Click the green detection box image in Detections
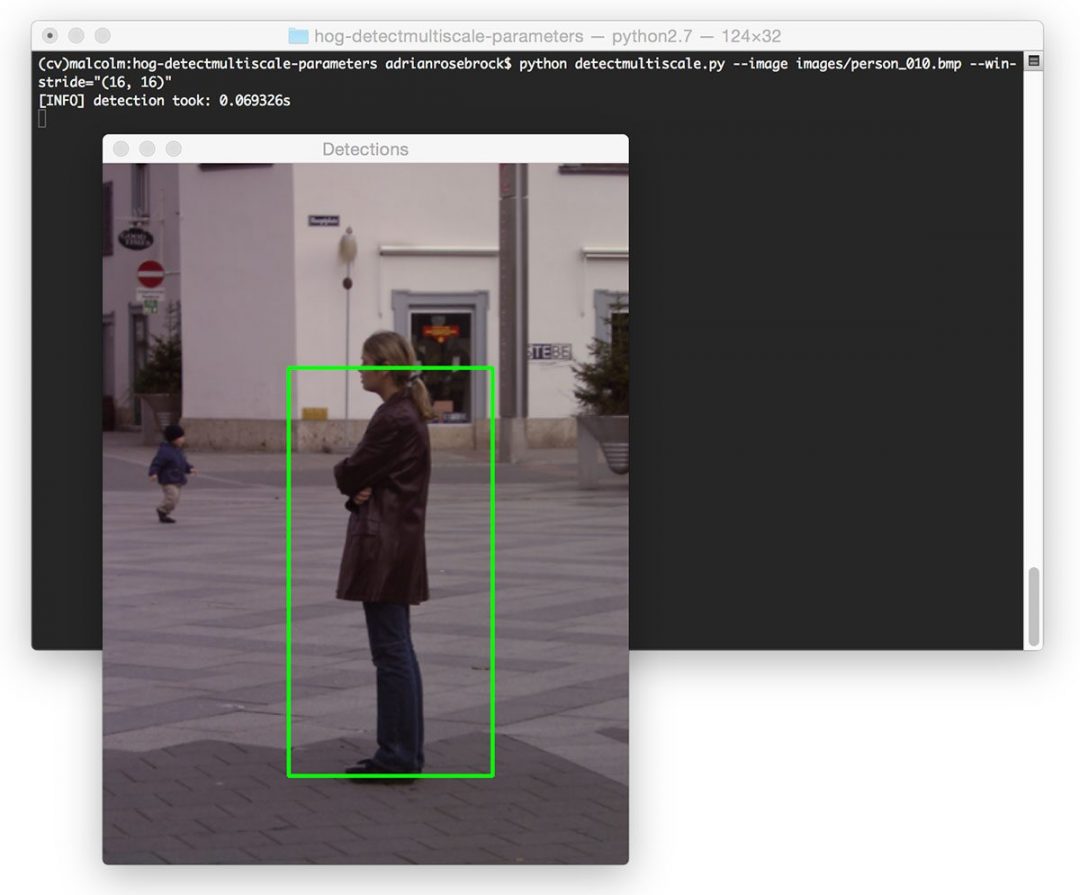 [x=391, y=572]
